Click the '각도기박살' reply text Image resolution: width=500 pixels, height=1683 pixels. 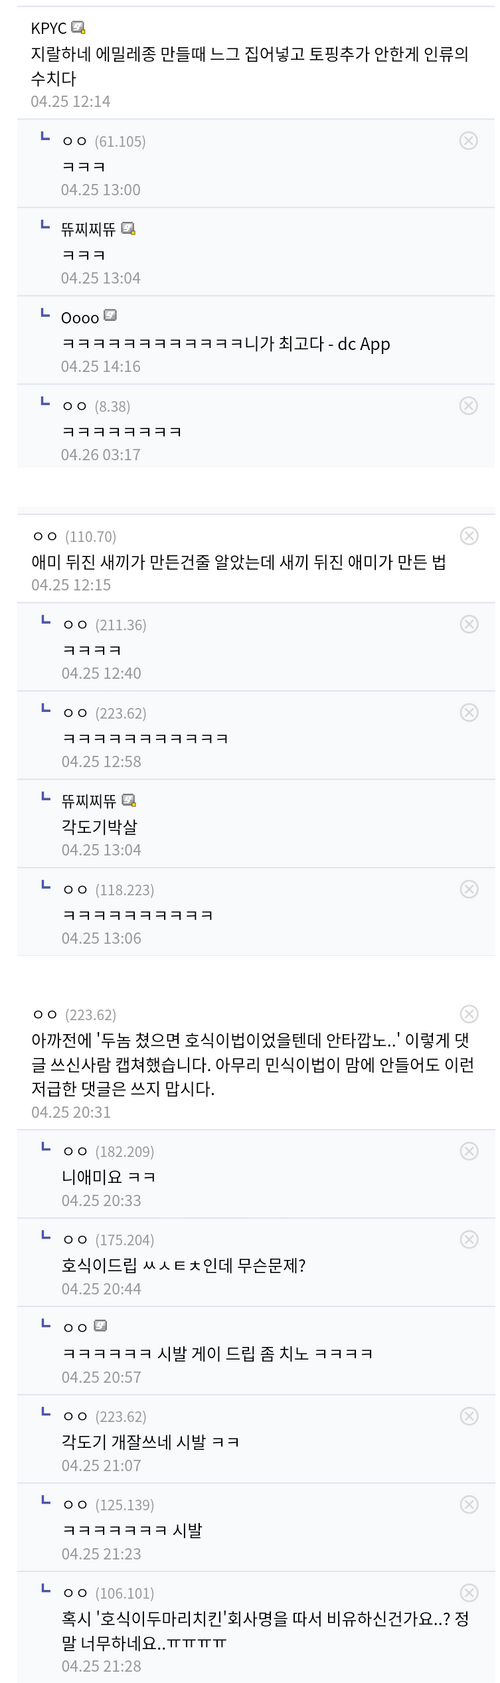[x=99, y=827]
